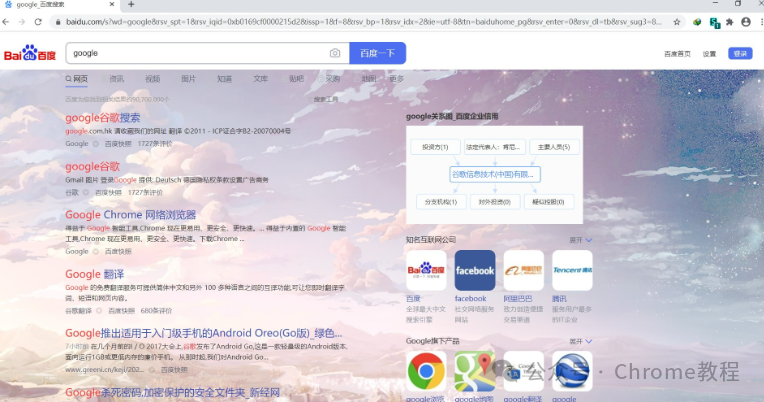Close the google Baidu search tab

pyautogui.click(x=112, y=4)
